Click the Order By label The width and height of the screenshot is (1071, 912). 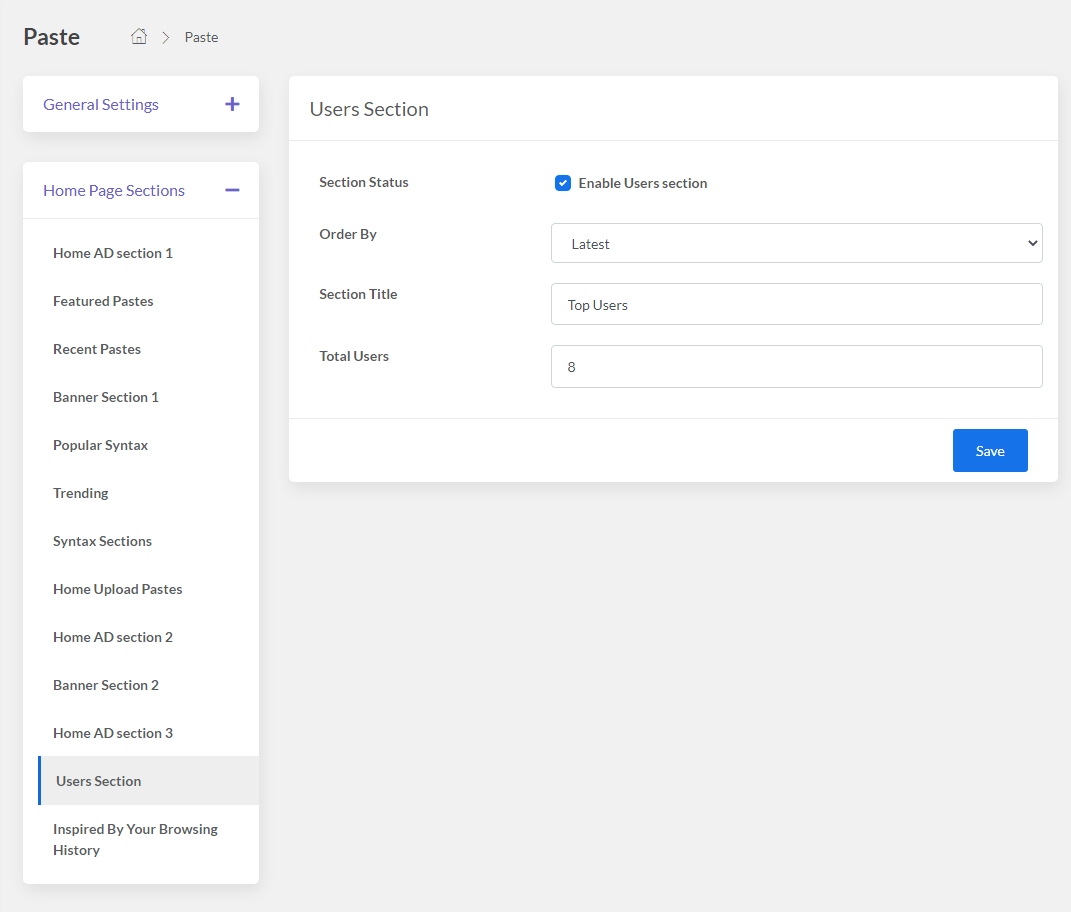[x=348, y=234]
